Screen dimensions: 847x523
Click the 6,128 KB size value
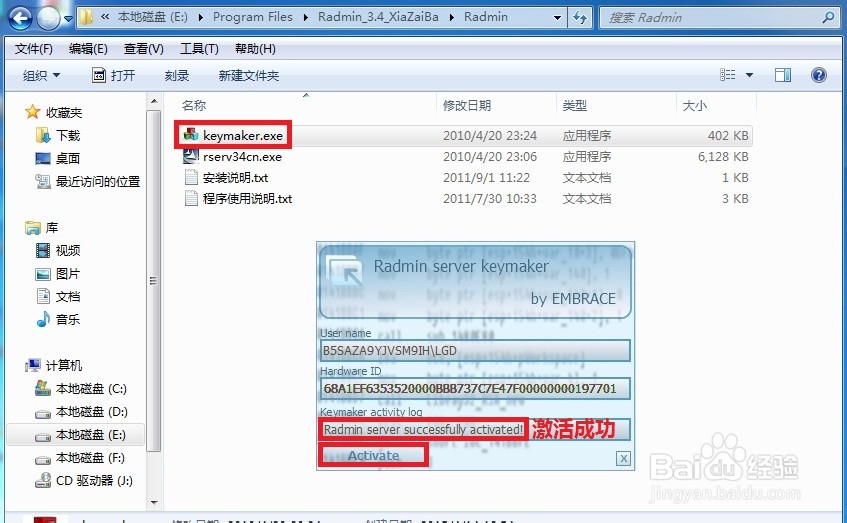[x=723, y=157]
